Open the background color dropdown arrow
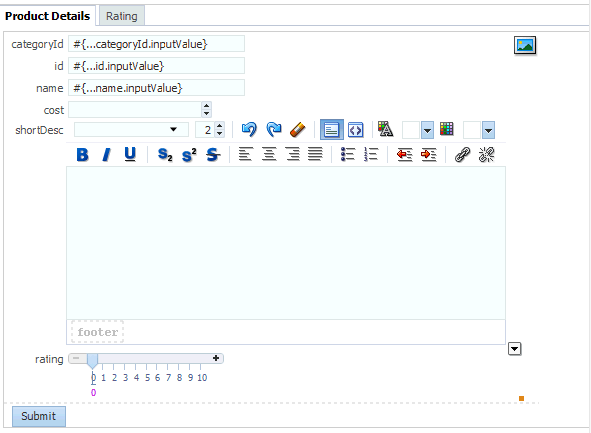 [x=488, y=130]
